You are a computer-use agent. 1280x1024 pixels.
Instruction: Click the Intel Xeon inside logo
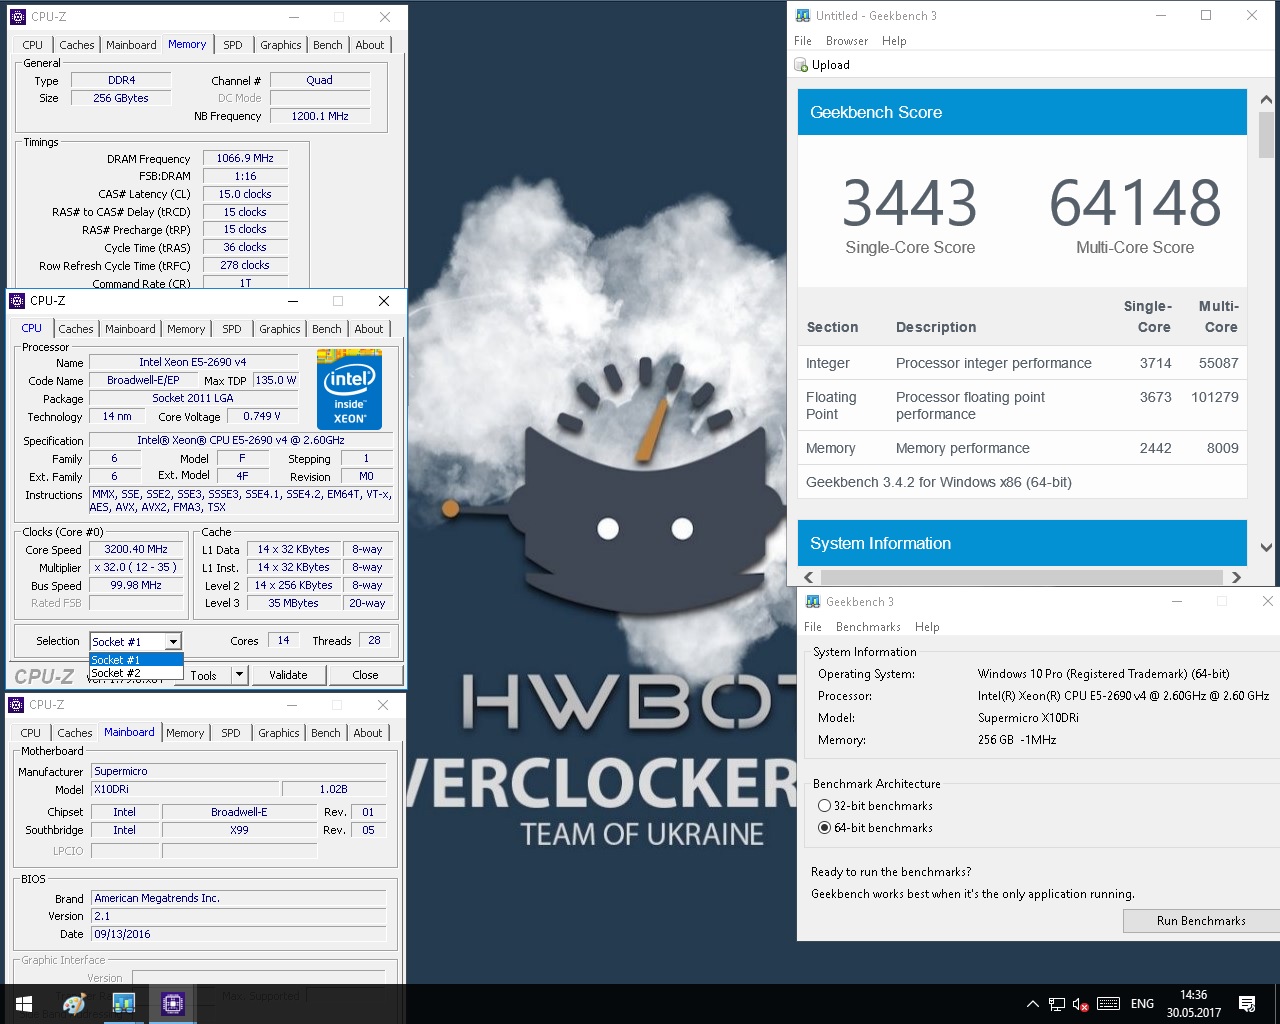coord(349,389)
